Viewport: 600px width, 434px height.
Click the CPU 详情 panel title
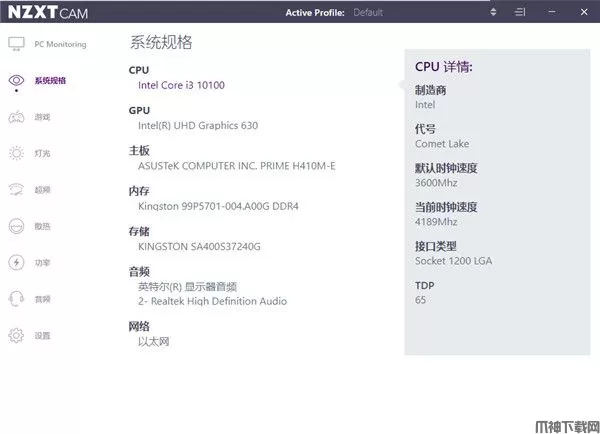(x=444, y=67)
